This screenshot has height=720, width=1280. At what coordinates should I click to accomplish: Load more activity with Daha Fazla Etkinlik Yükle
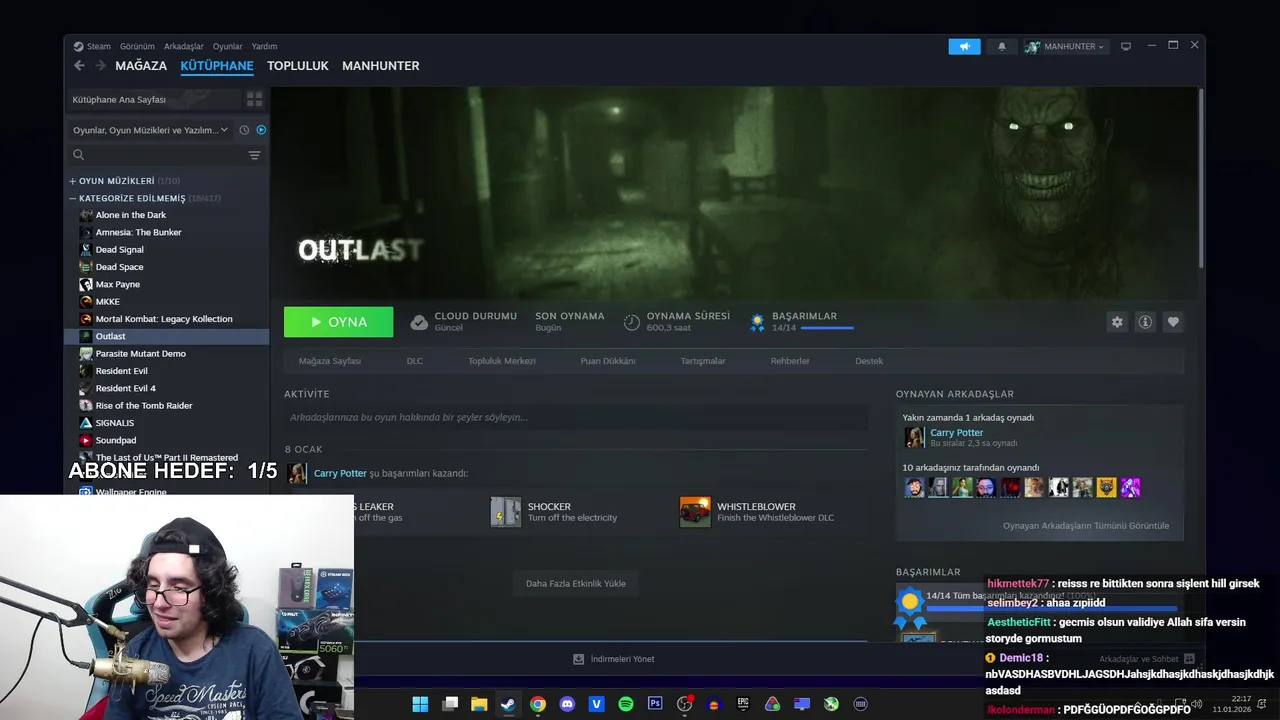coord(576,583)
